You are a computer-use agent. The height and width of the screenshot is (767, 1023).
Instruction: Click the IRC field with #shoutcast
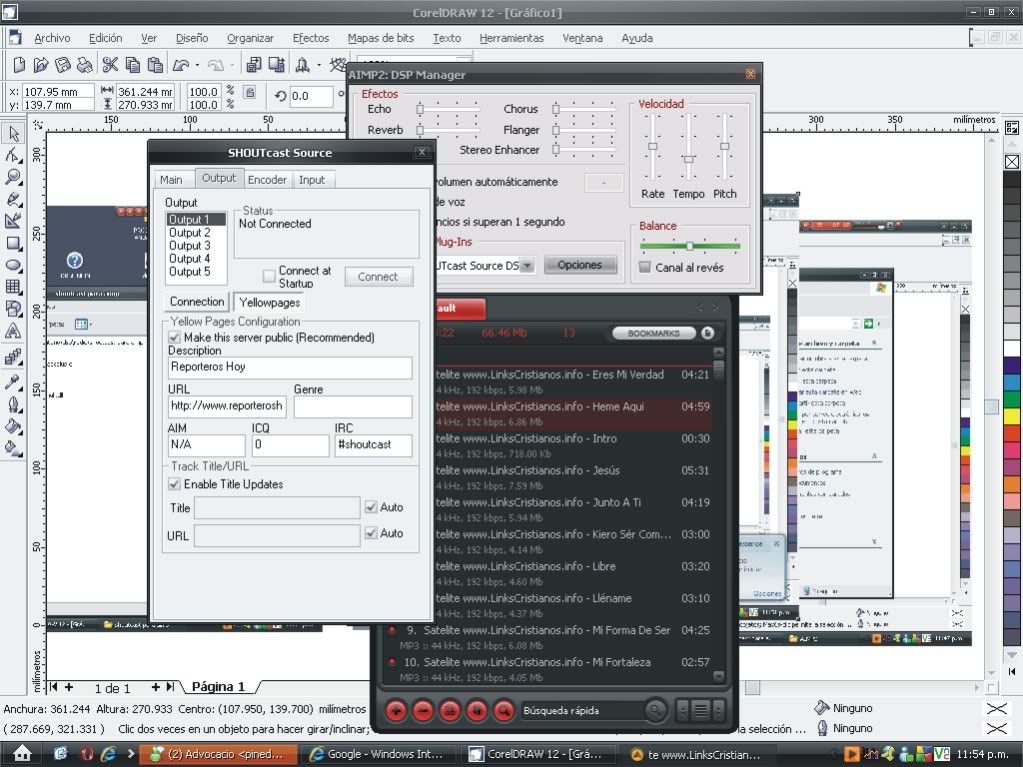373,445
